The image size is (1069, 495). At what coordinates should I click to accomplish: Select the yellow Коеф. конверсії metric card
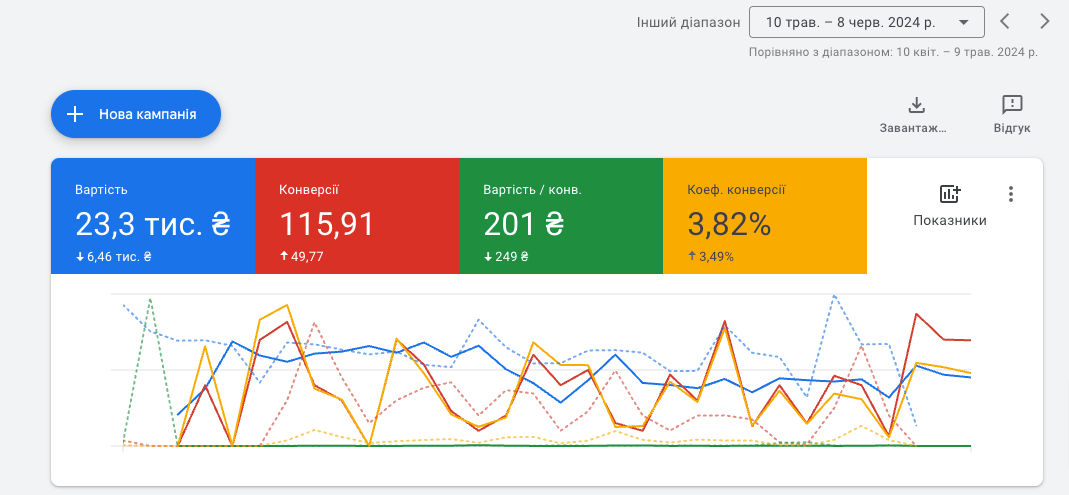coord(765,216)
